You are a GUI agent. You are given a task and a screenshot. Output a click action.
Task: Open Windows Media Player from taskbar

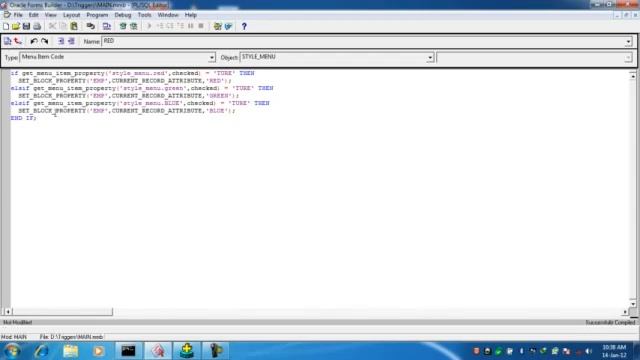click(x=99, y=351)
